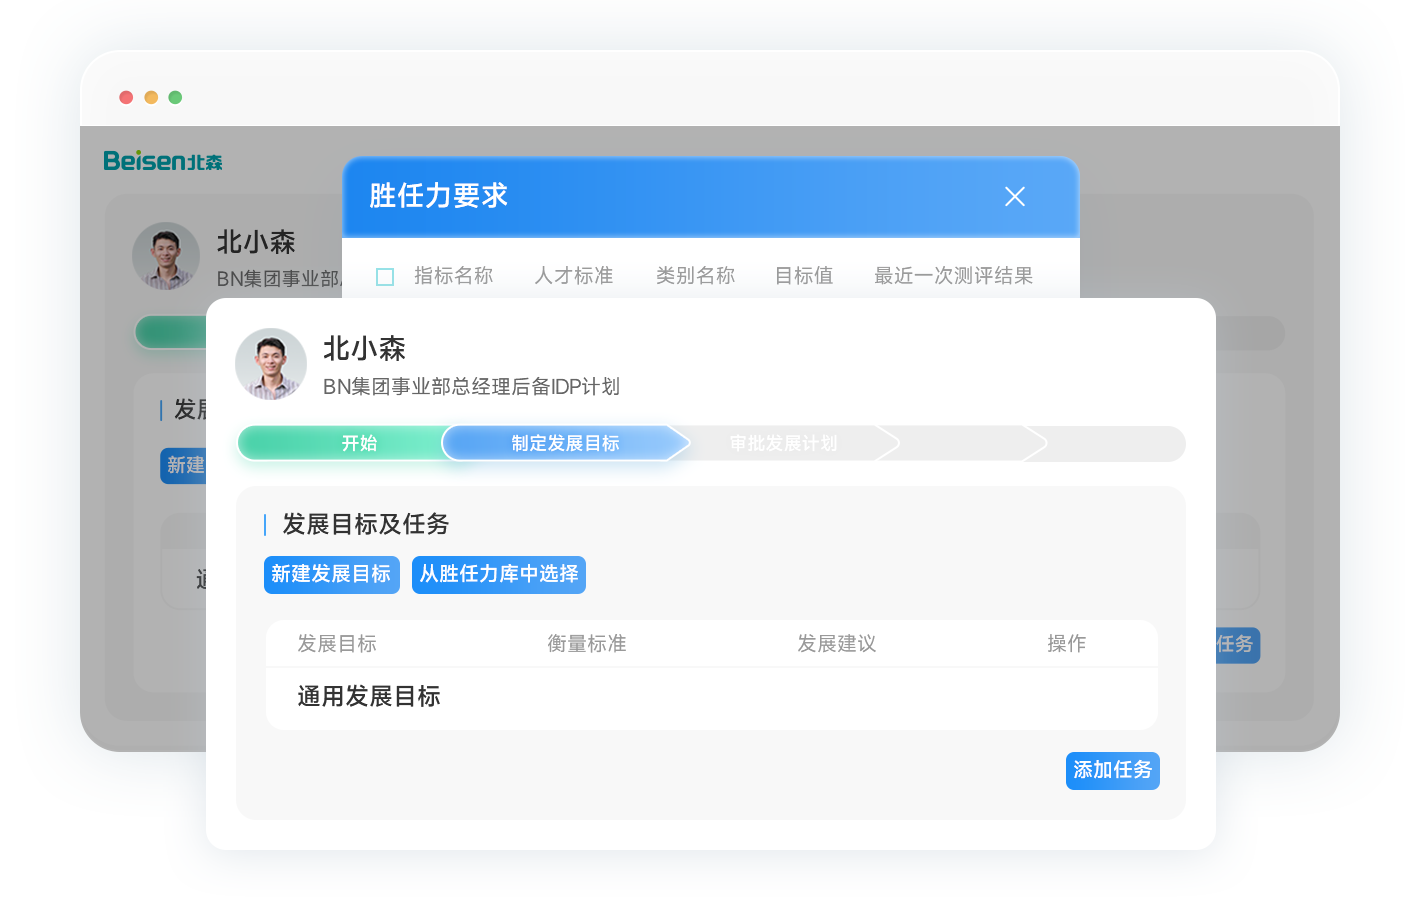The image size is (1420, 900).
Task: Click the 目标值 column header
Action: click(x=803, y=276)
